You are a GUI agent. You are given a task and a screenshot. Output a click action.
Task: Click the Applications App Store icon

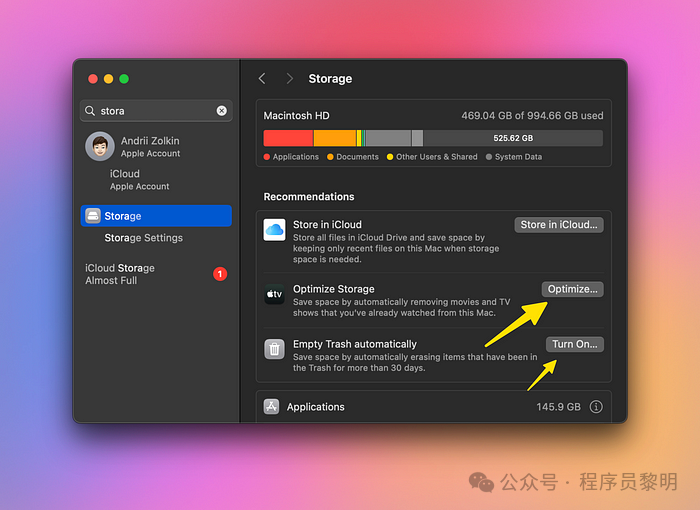point(271,407)
